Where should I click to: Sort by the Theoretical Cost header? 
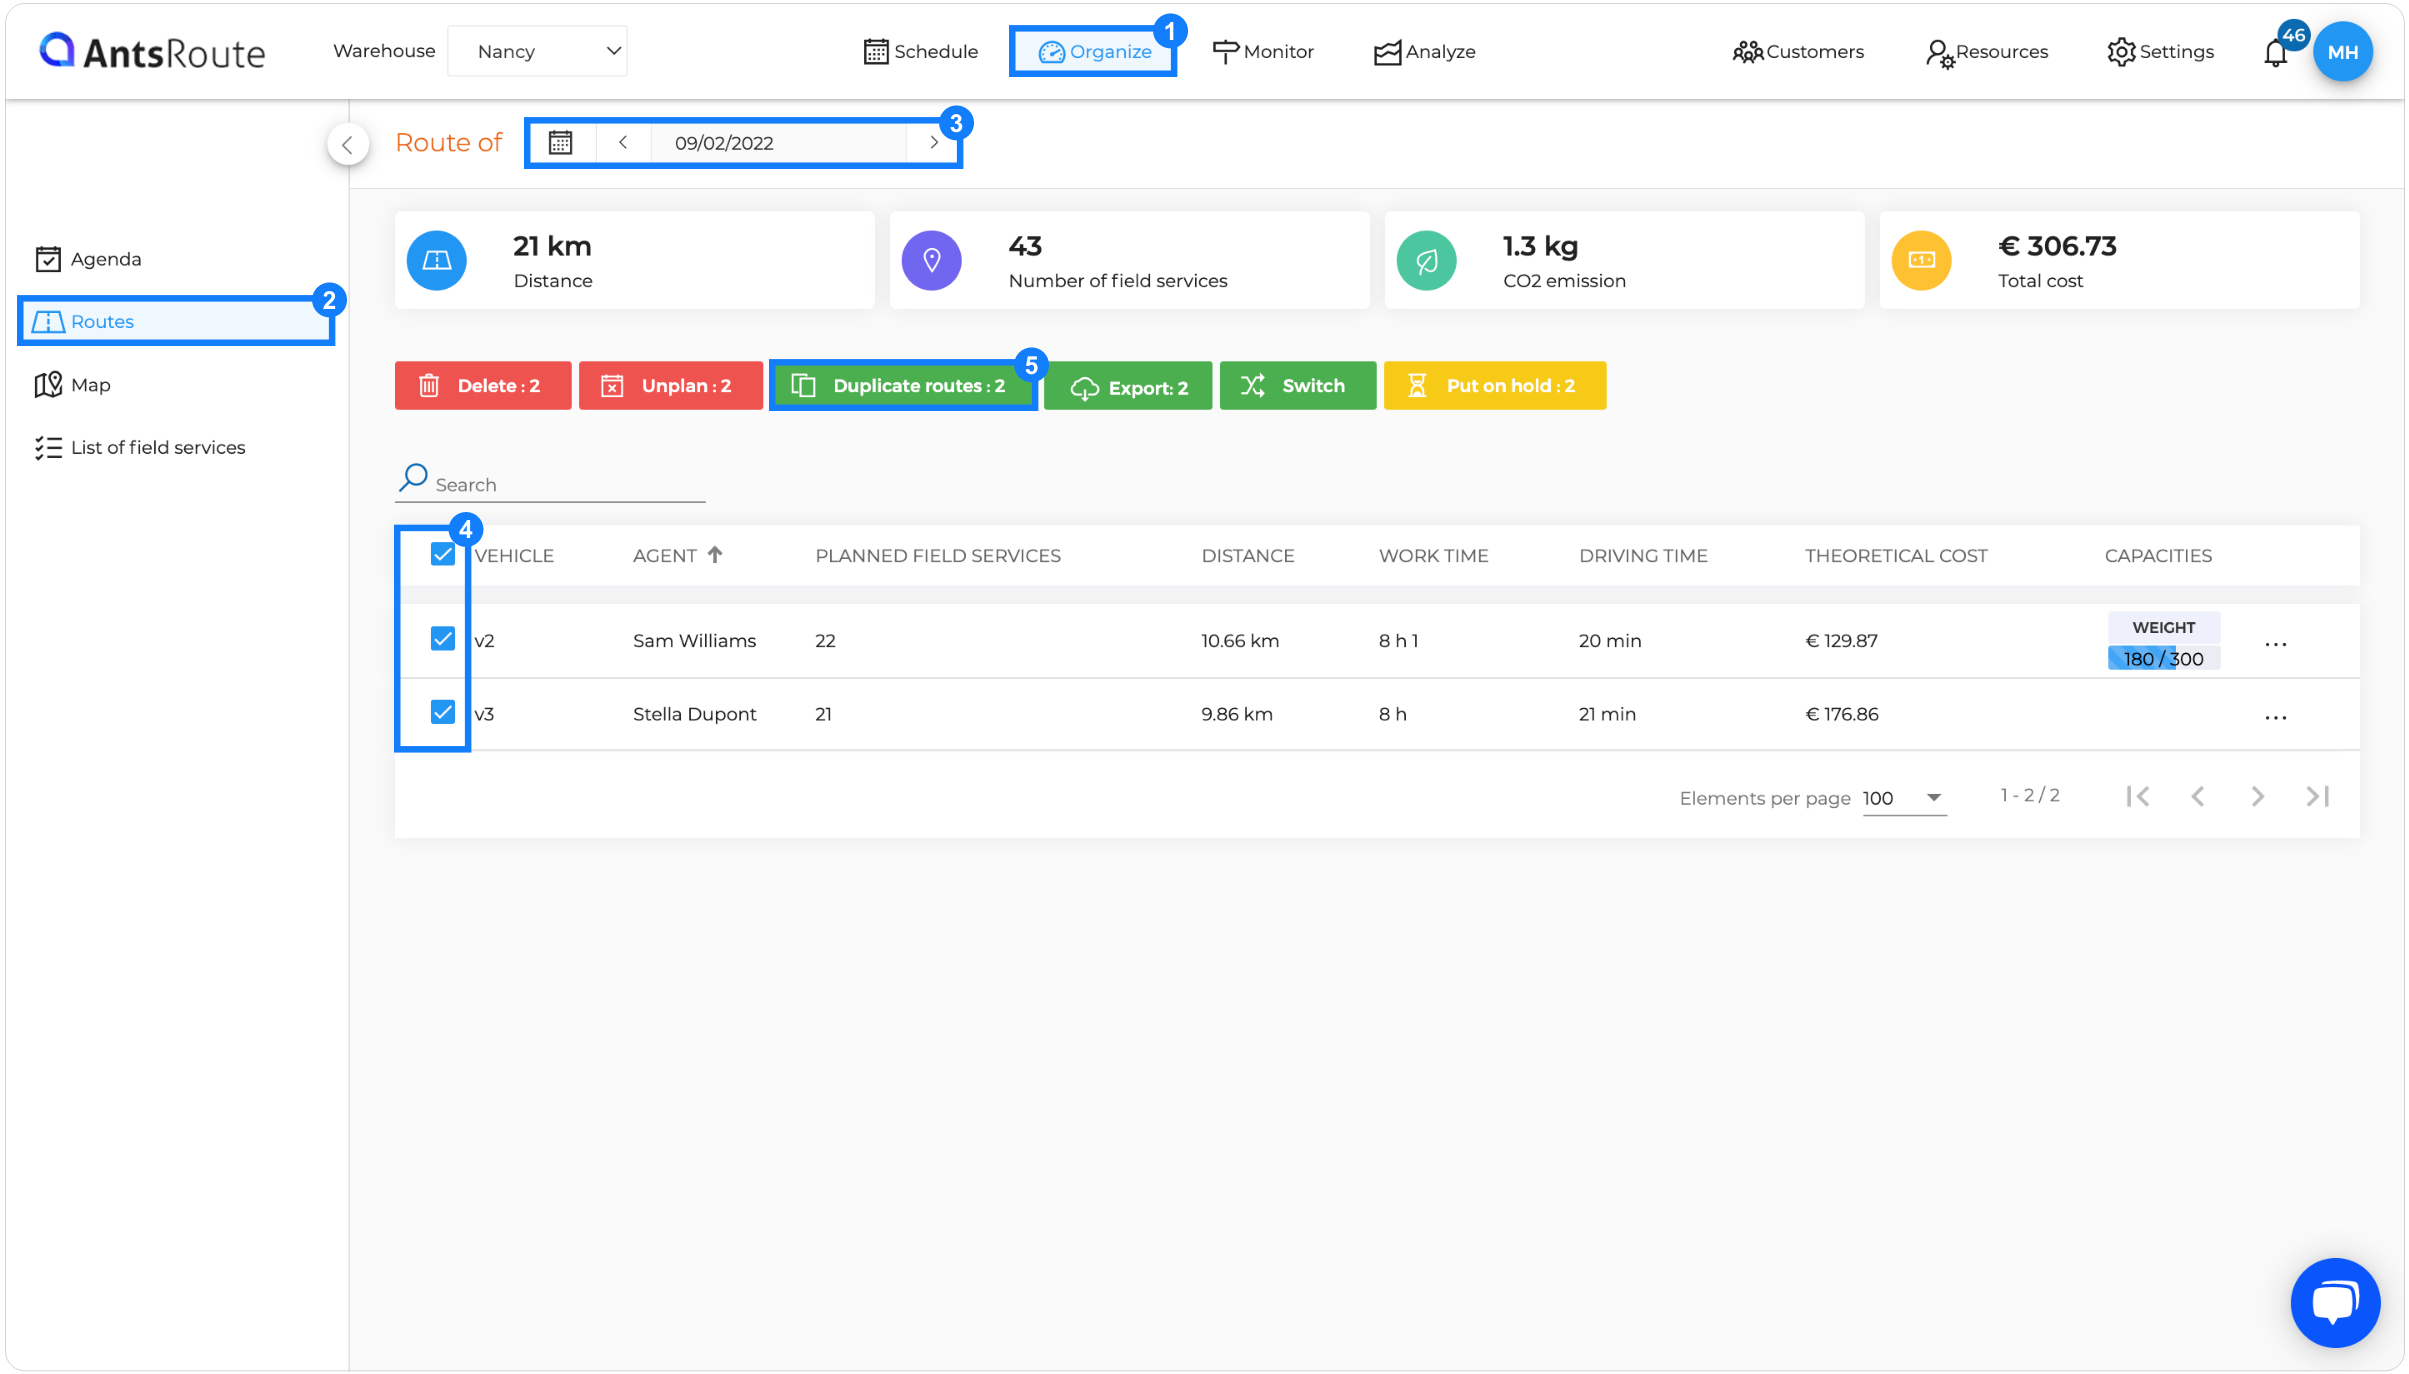tap(1896, 556)
